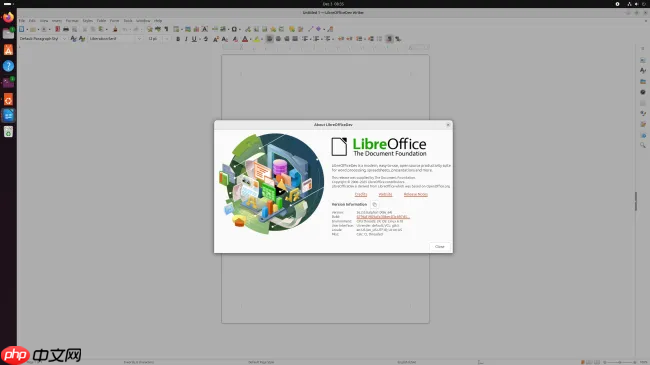Viewport: 650px width, 365px height.
Task: Click the Copy version information icon
Action: coord(374,204)
